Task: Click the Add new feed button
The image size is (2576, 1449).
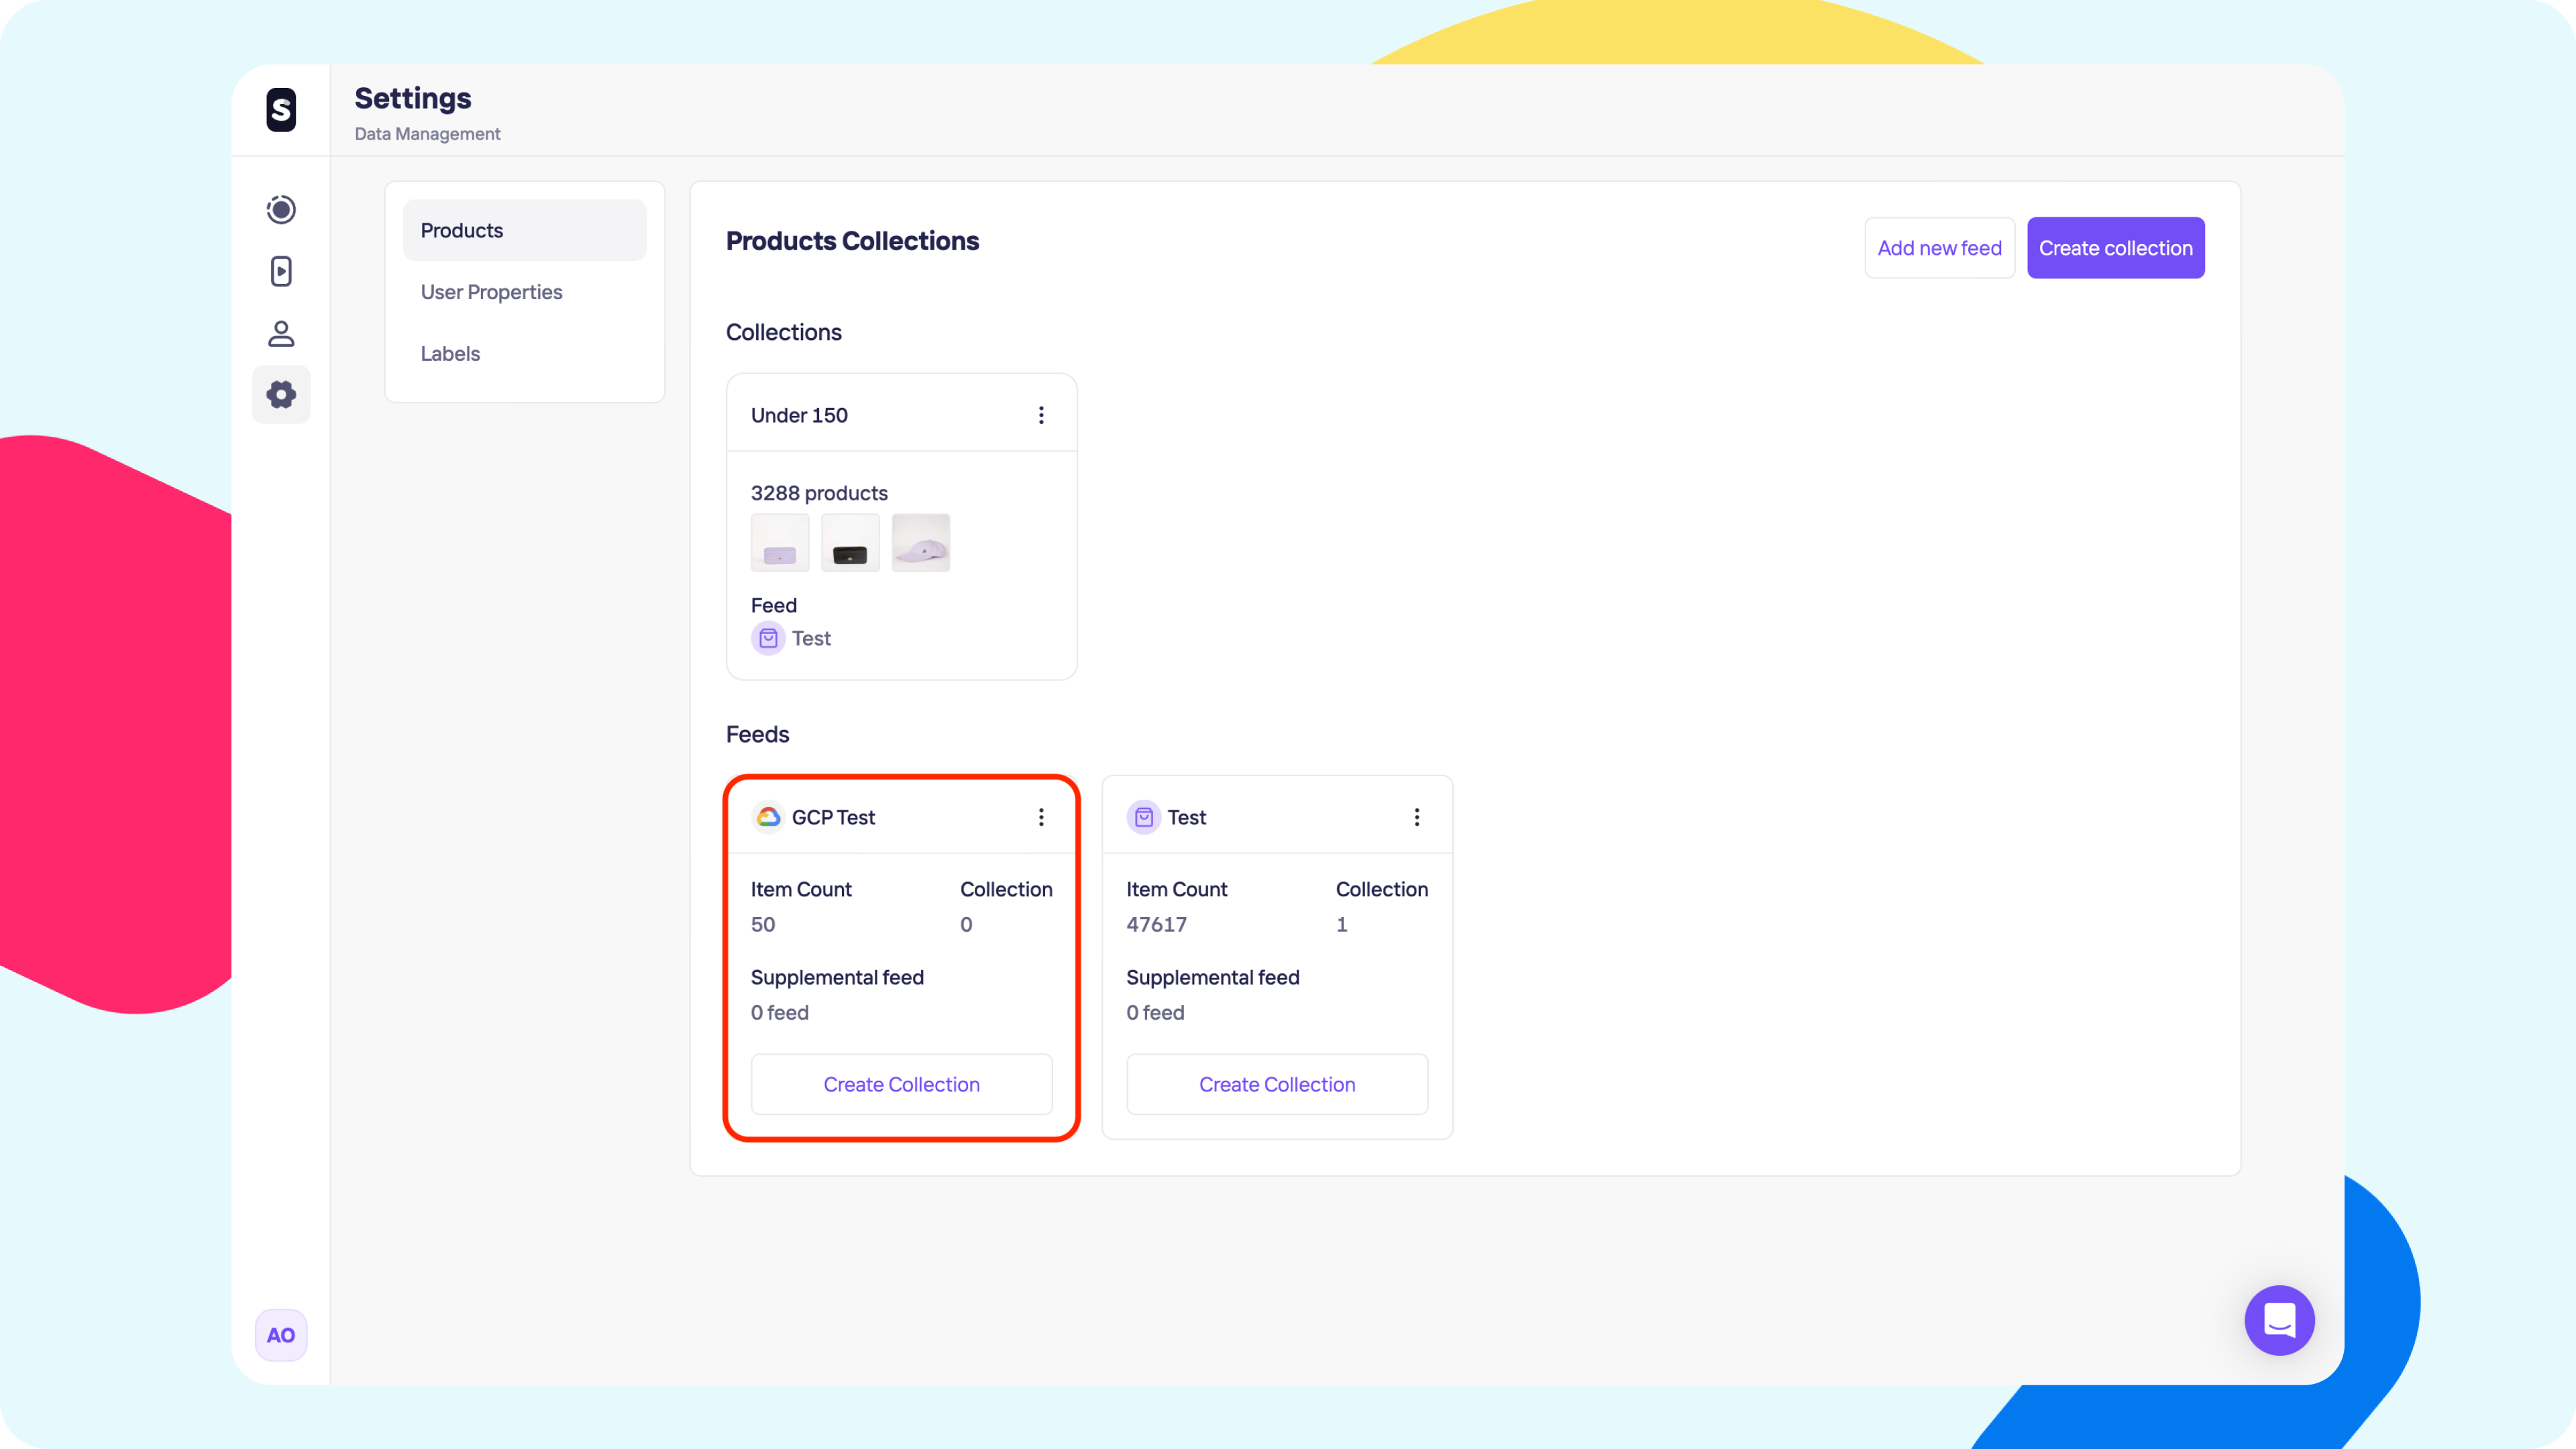Action: (x=1939, y=248)
